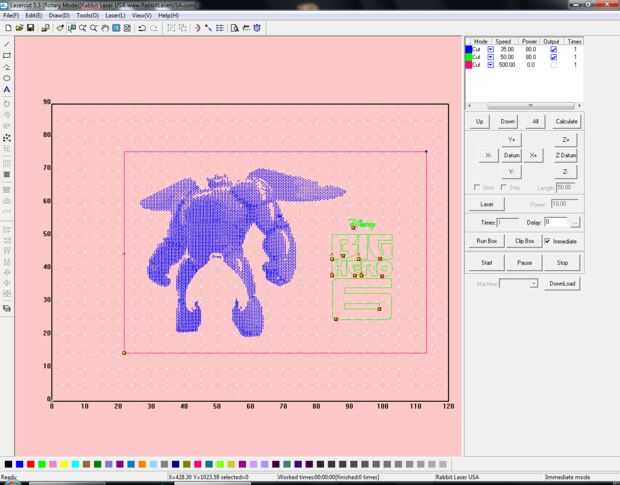The image size is (620, 485).
Task: Click the DownLoad button
Action: 562,284
